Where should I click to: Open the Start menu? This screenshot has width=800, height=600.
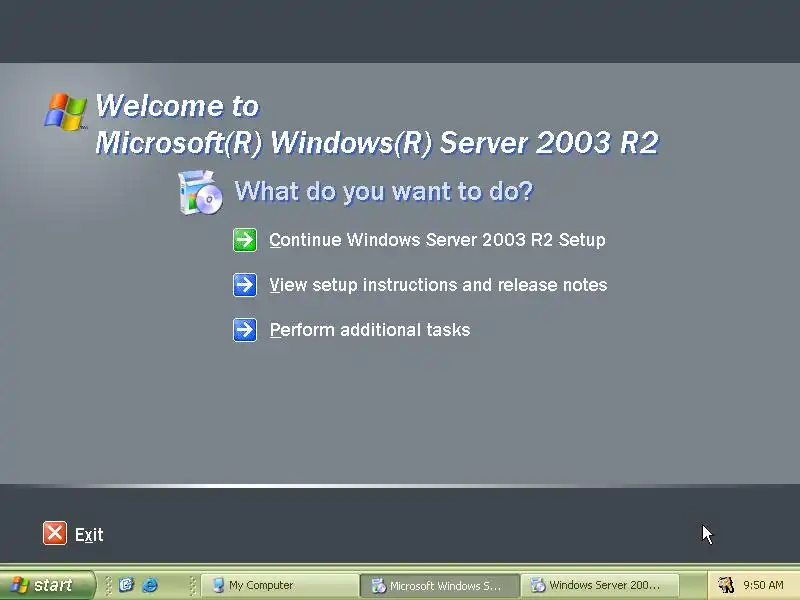pyautogui.click(x=47, y=585)
